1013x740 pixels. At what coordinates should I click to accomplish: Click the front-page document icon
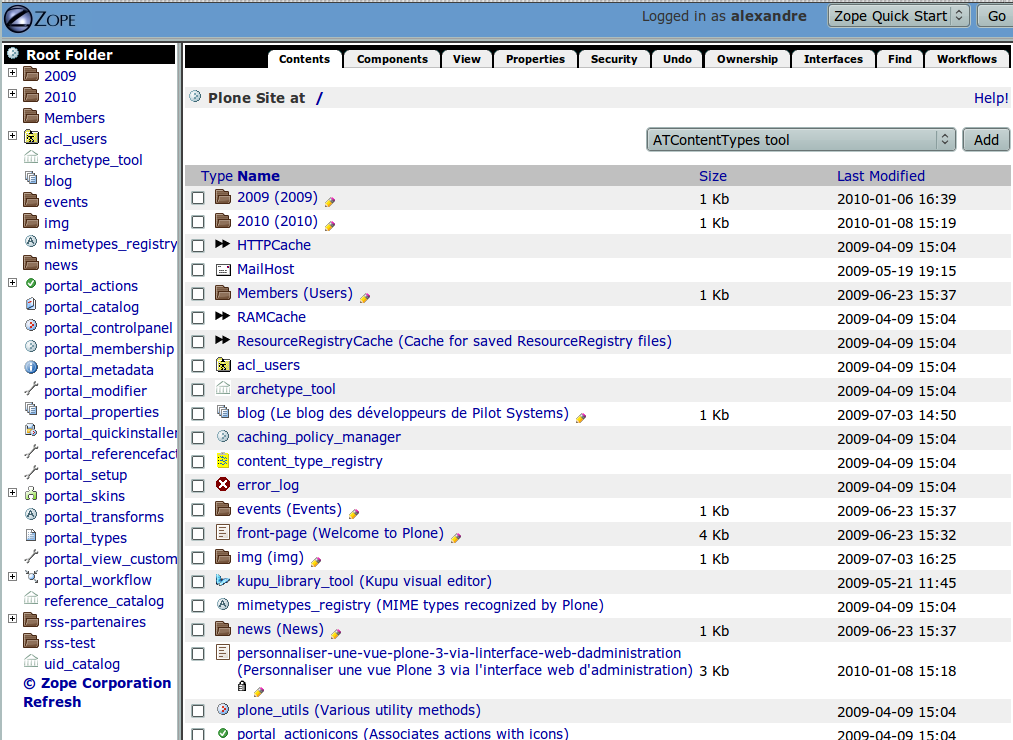tap(223, 533)
